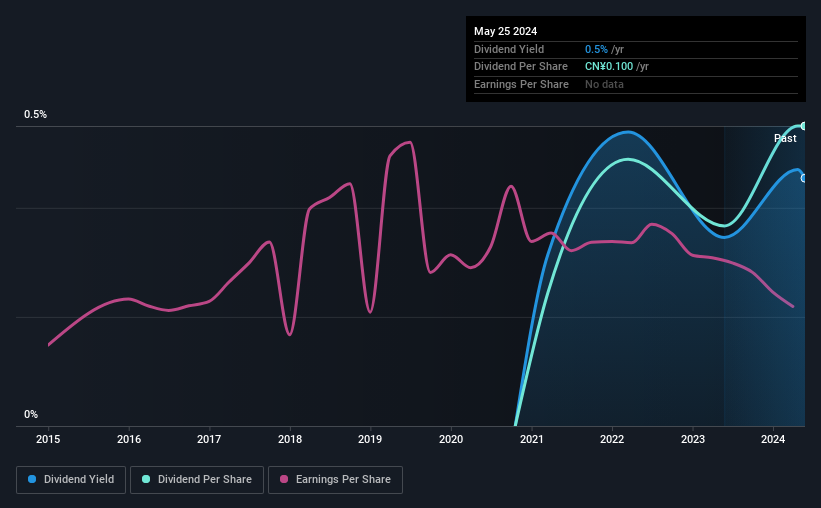
Task: Click the 'Past' label on the chart
Action: (785, 138)
